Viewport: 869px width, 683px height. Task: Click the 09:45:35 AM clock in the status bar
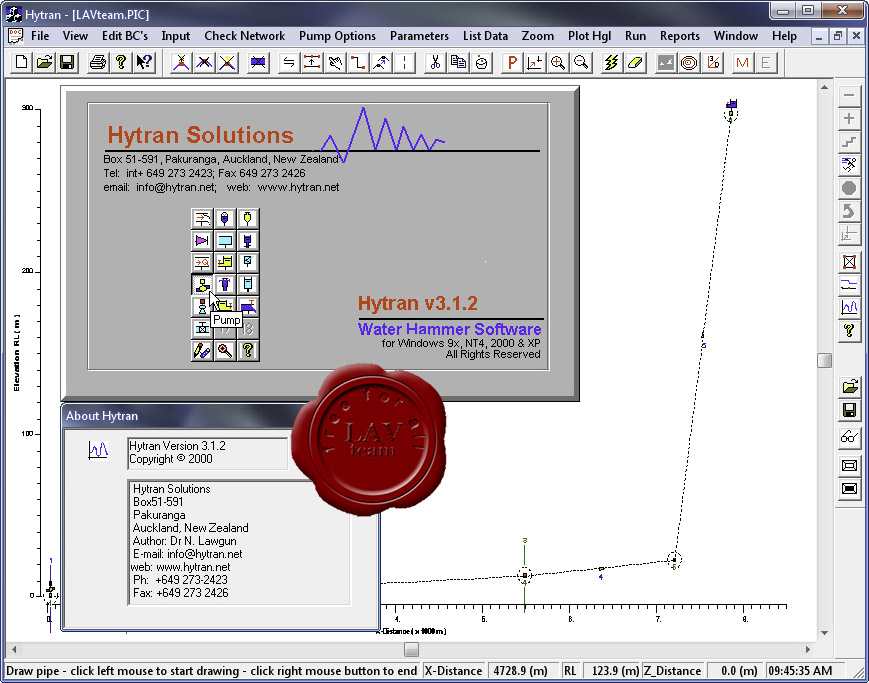pyautogui.click(x=801, y=671)
